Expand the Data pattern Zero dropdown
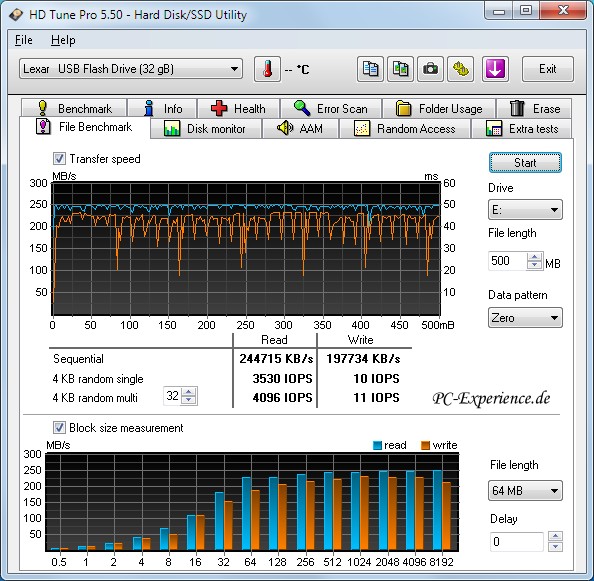Viewport: 594px width, 581px height. (x=525, y=317)
